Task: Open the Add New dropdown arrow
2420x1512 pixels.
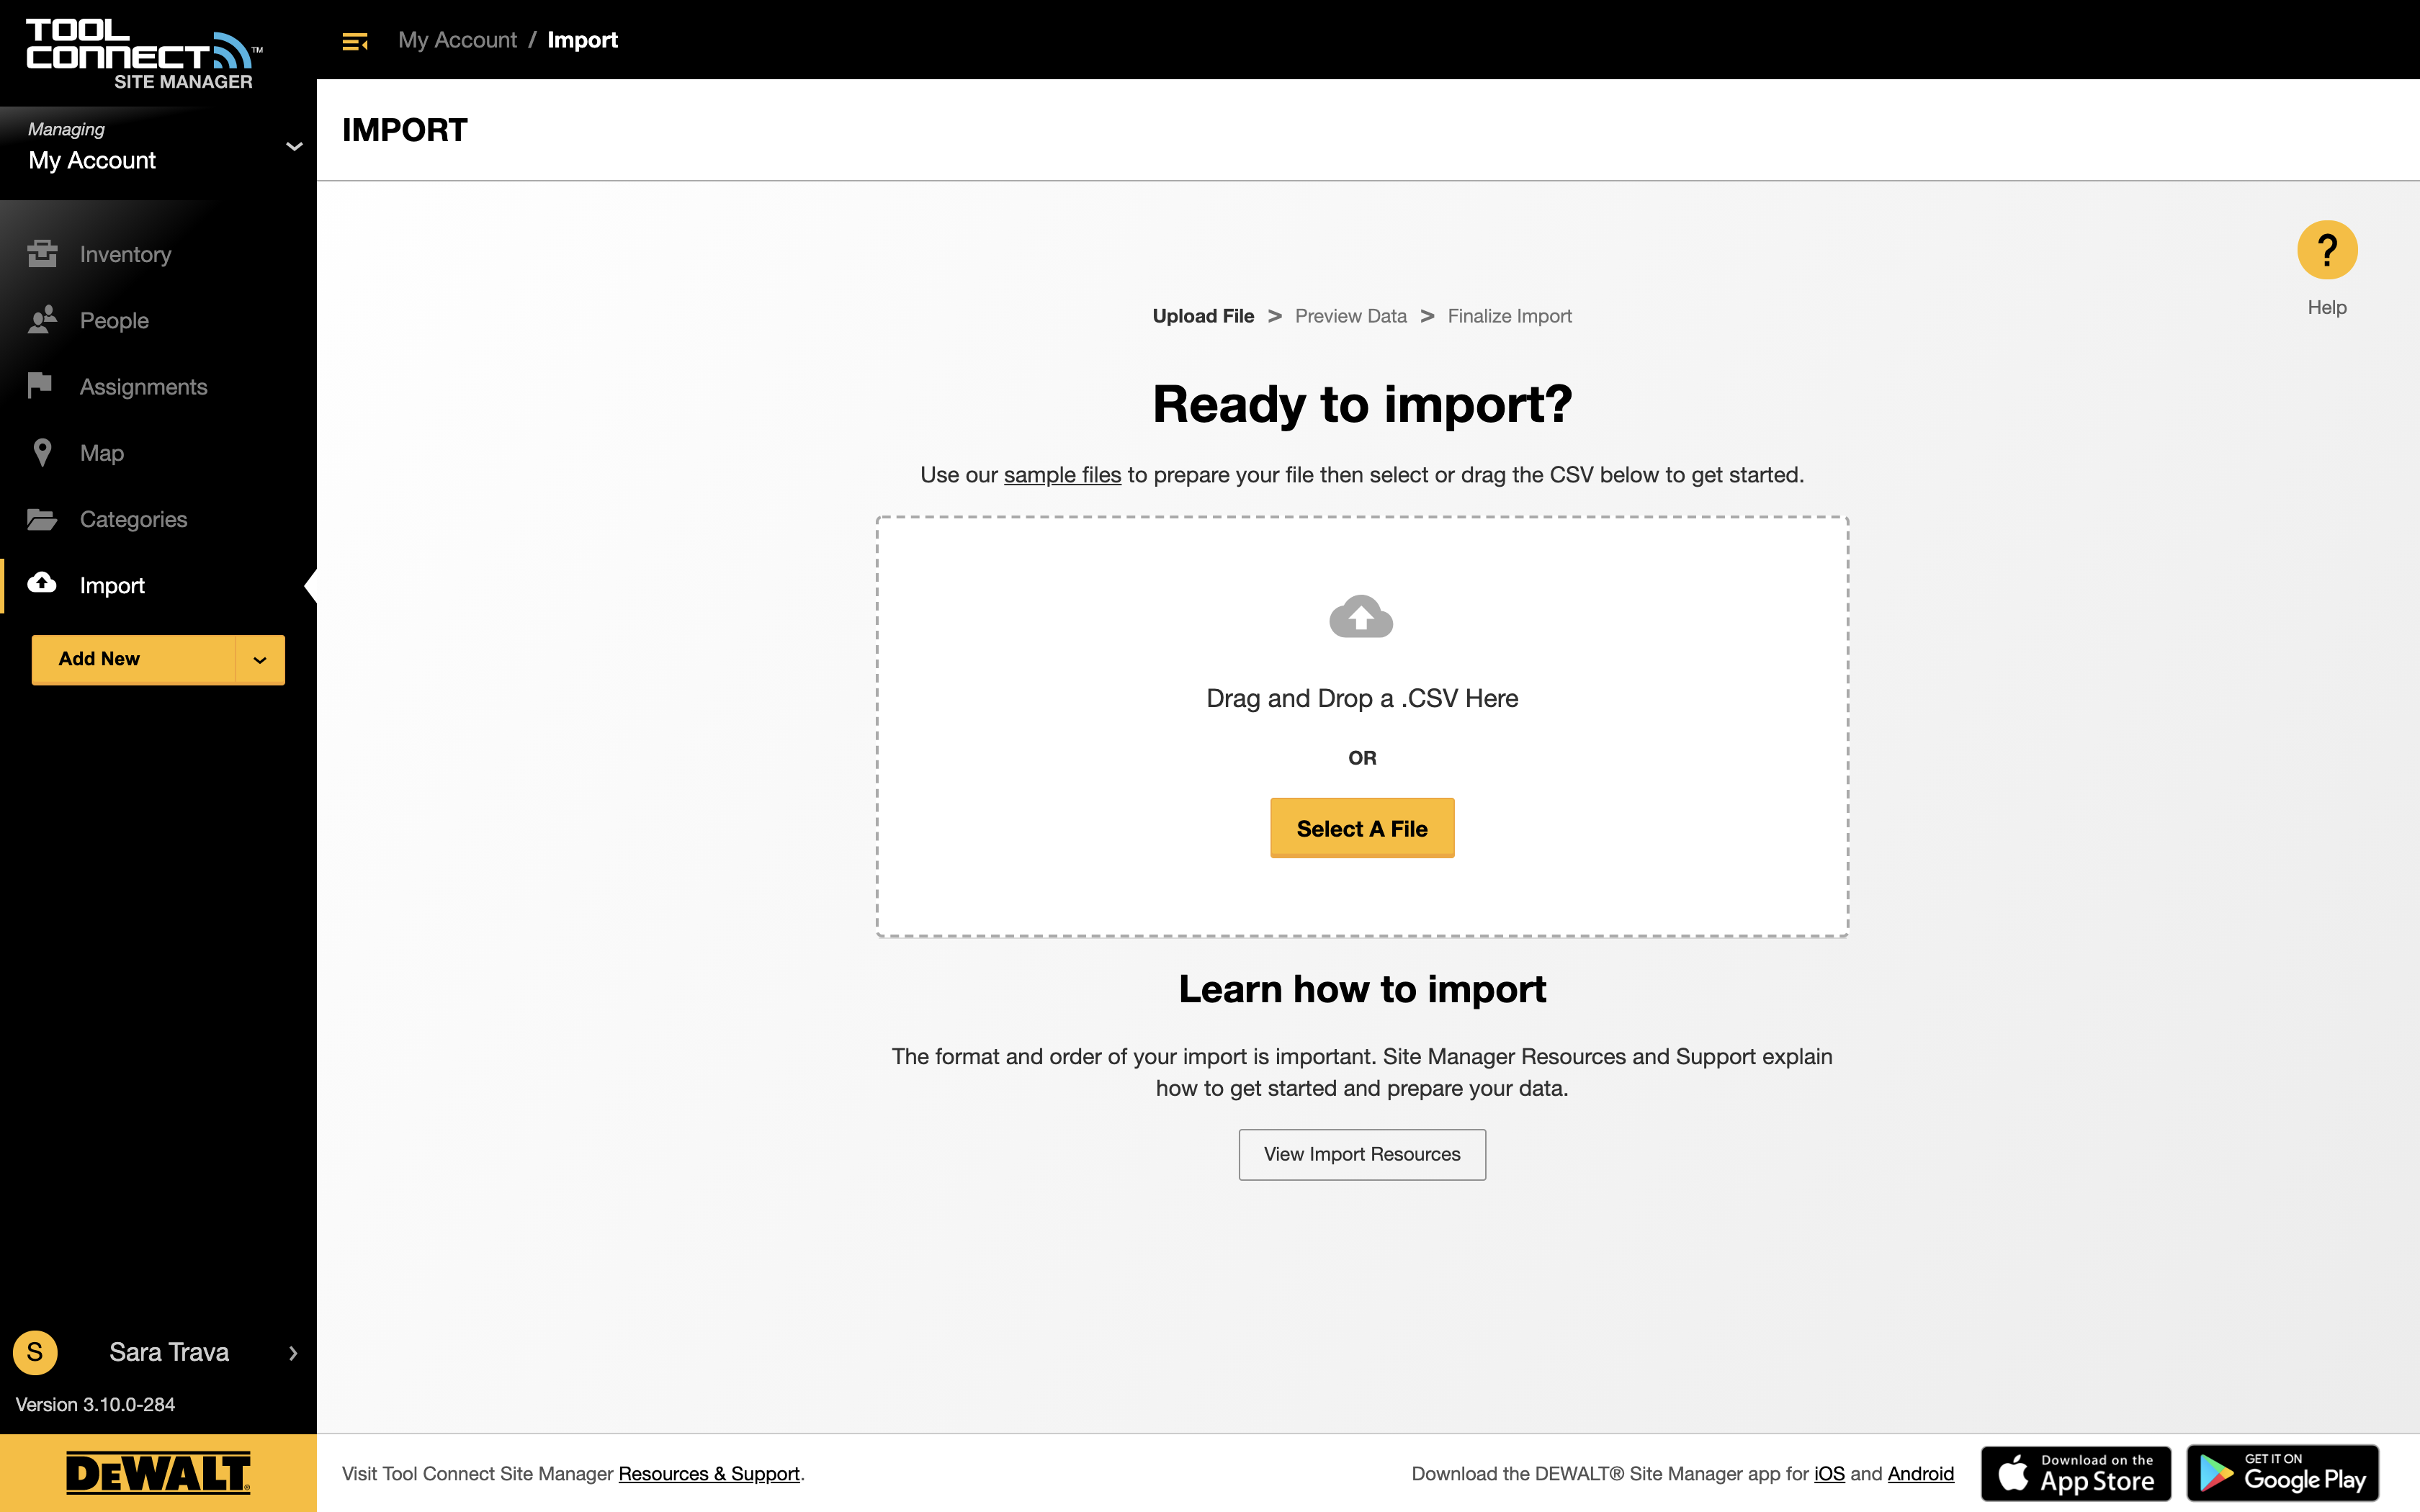Action: point(260,660)
